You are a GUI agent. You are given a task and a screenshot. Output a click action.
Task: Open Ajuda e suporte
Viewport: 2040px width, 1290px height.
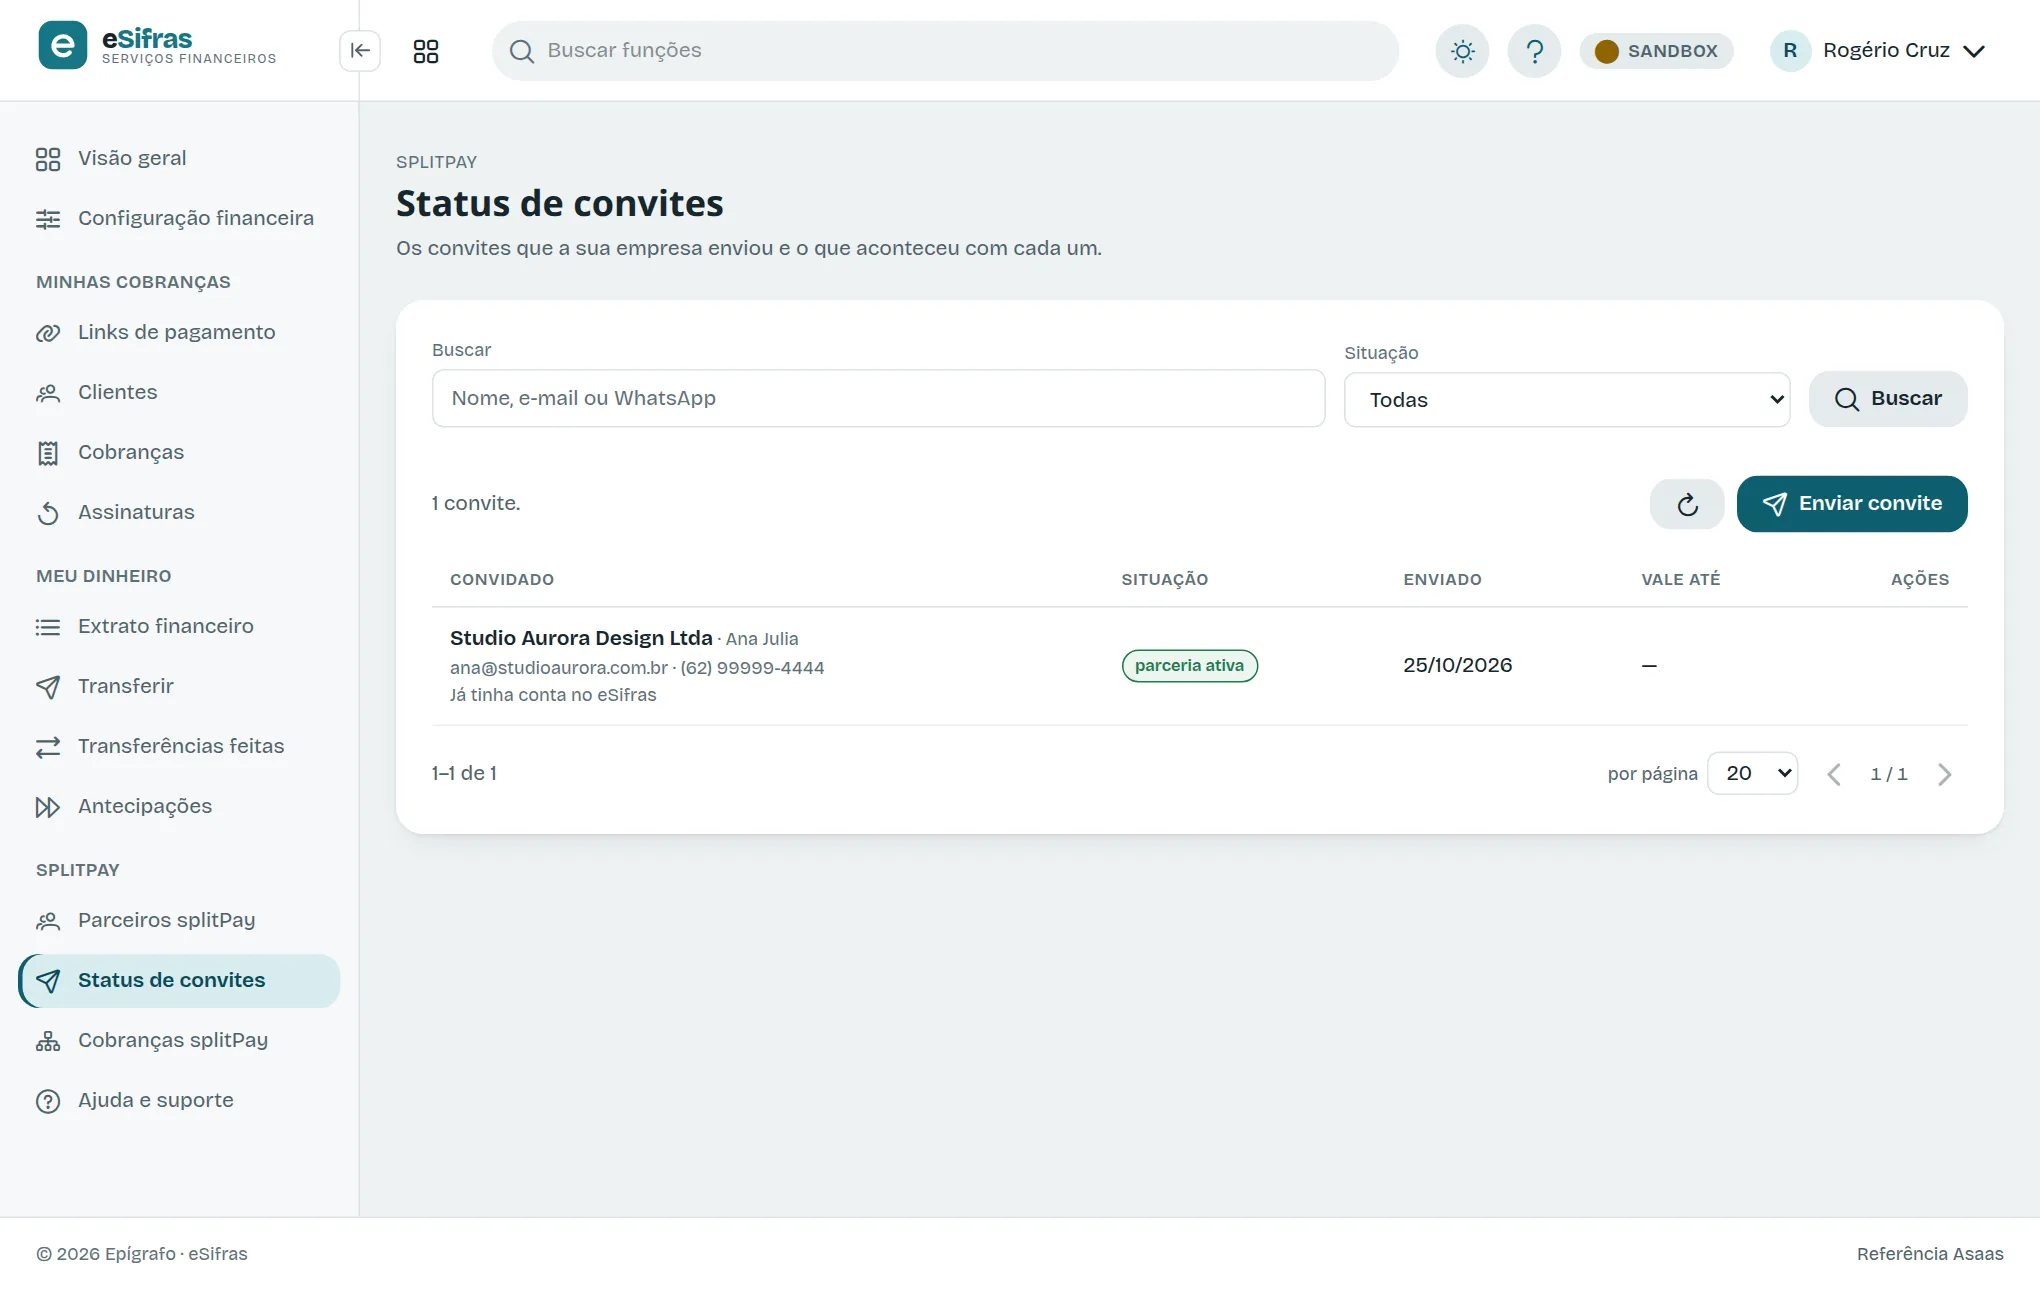pos(179,1100)
